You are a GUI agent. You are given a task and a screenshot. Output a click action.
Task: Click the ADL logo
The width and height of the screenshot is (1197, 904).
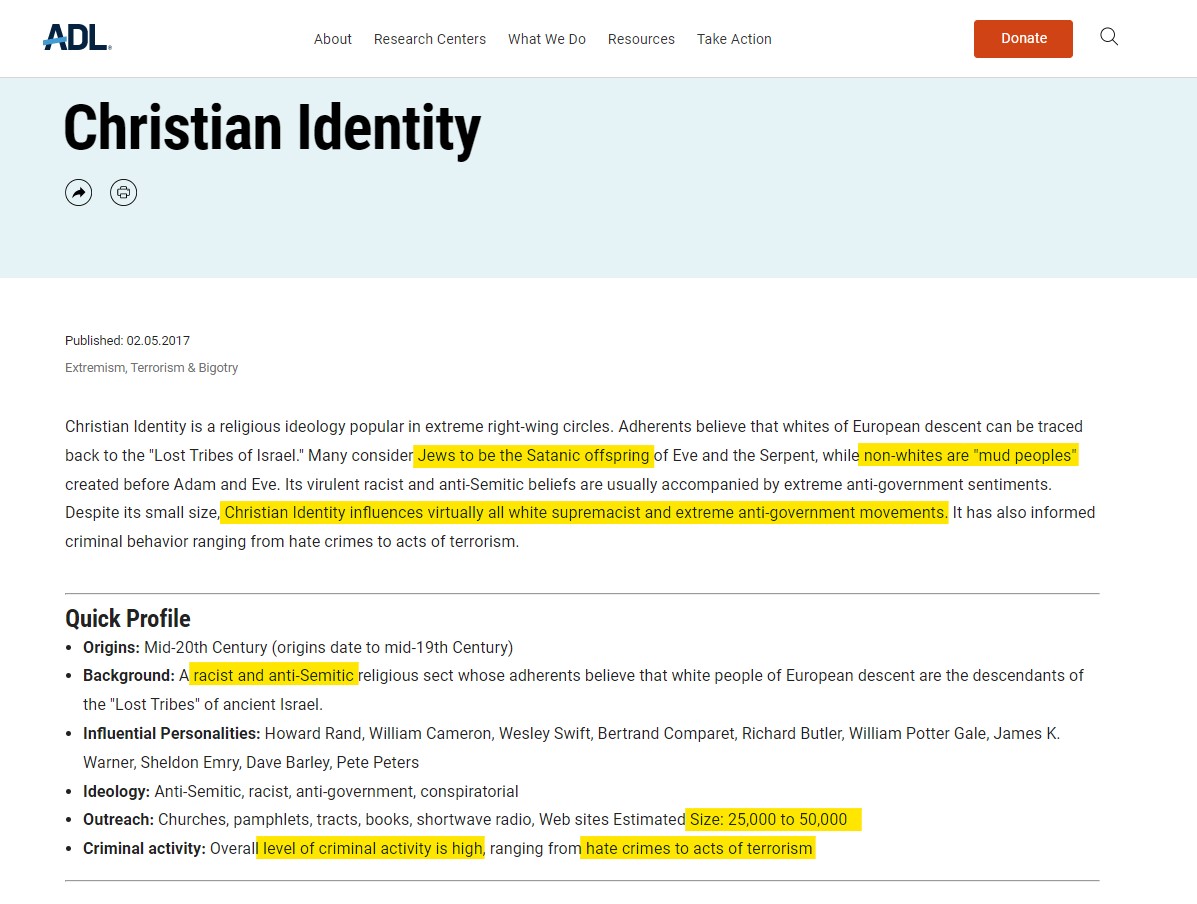(x=77, y=37)
